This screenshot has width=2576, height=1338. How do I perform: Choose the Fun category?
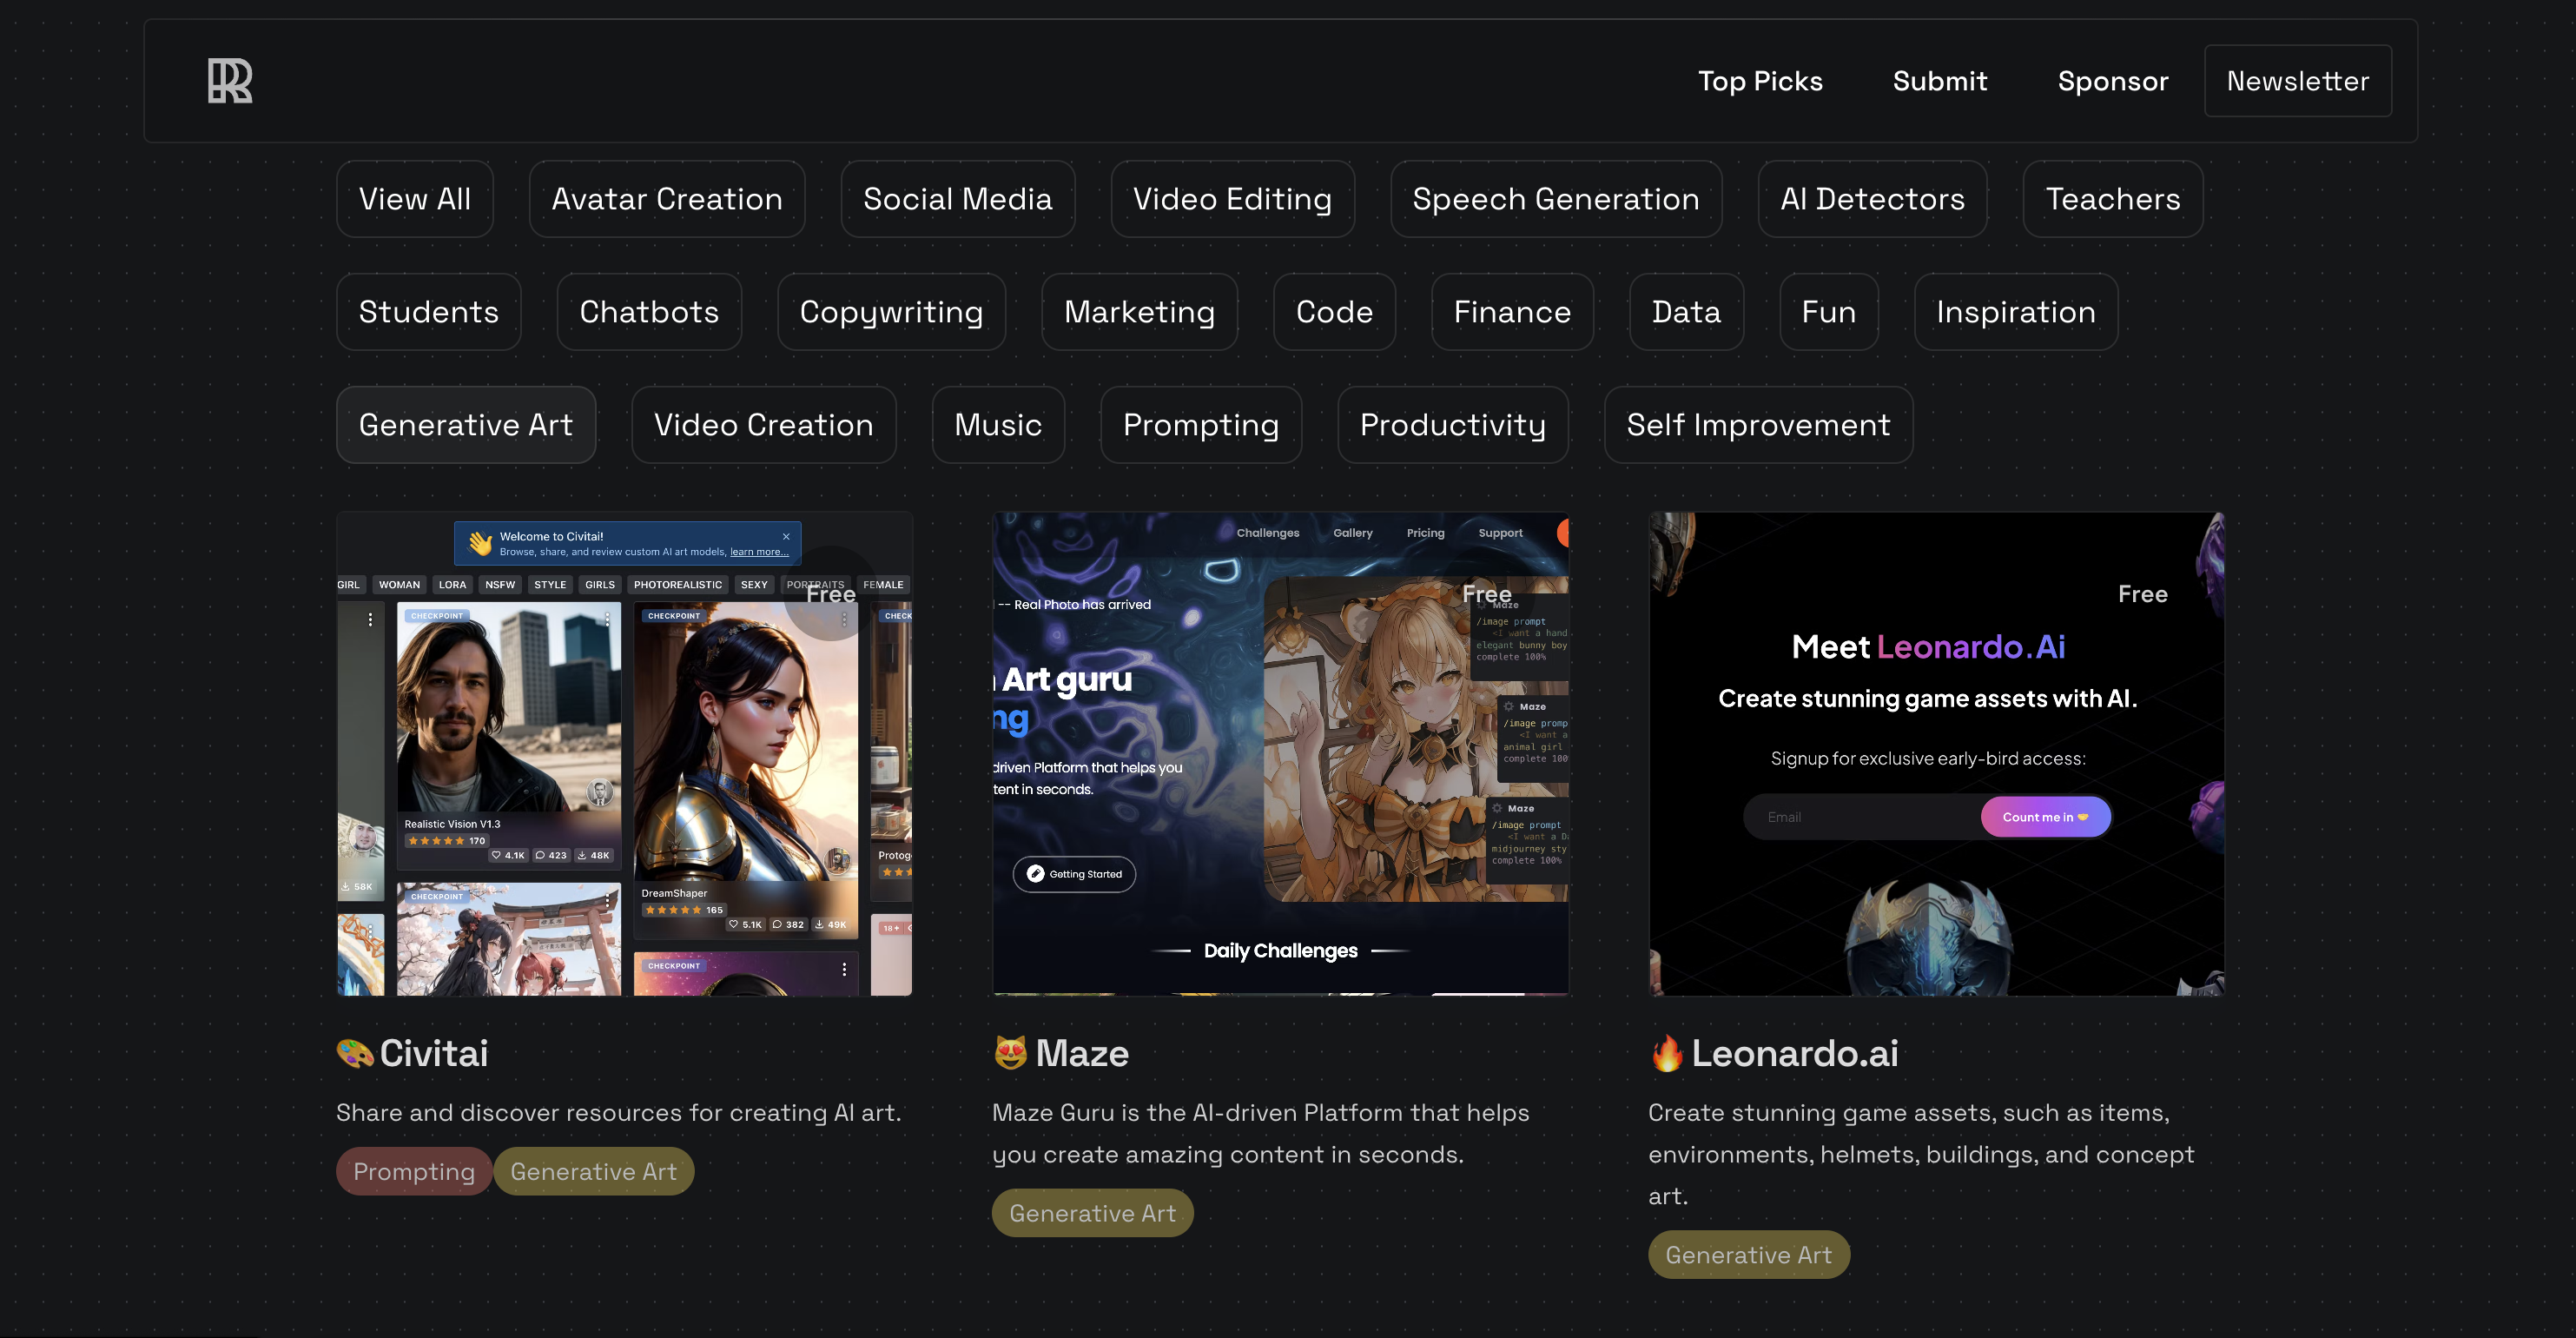pos(1829,312)
